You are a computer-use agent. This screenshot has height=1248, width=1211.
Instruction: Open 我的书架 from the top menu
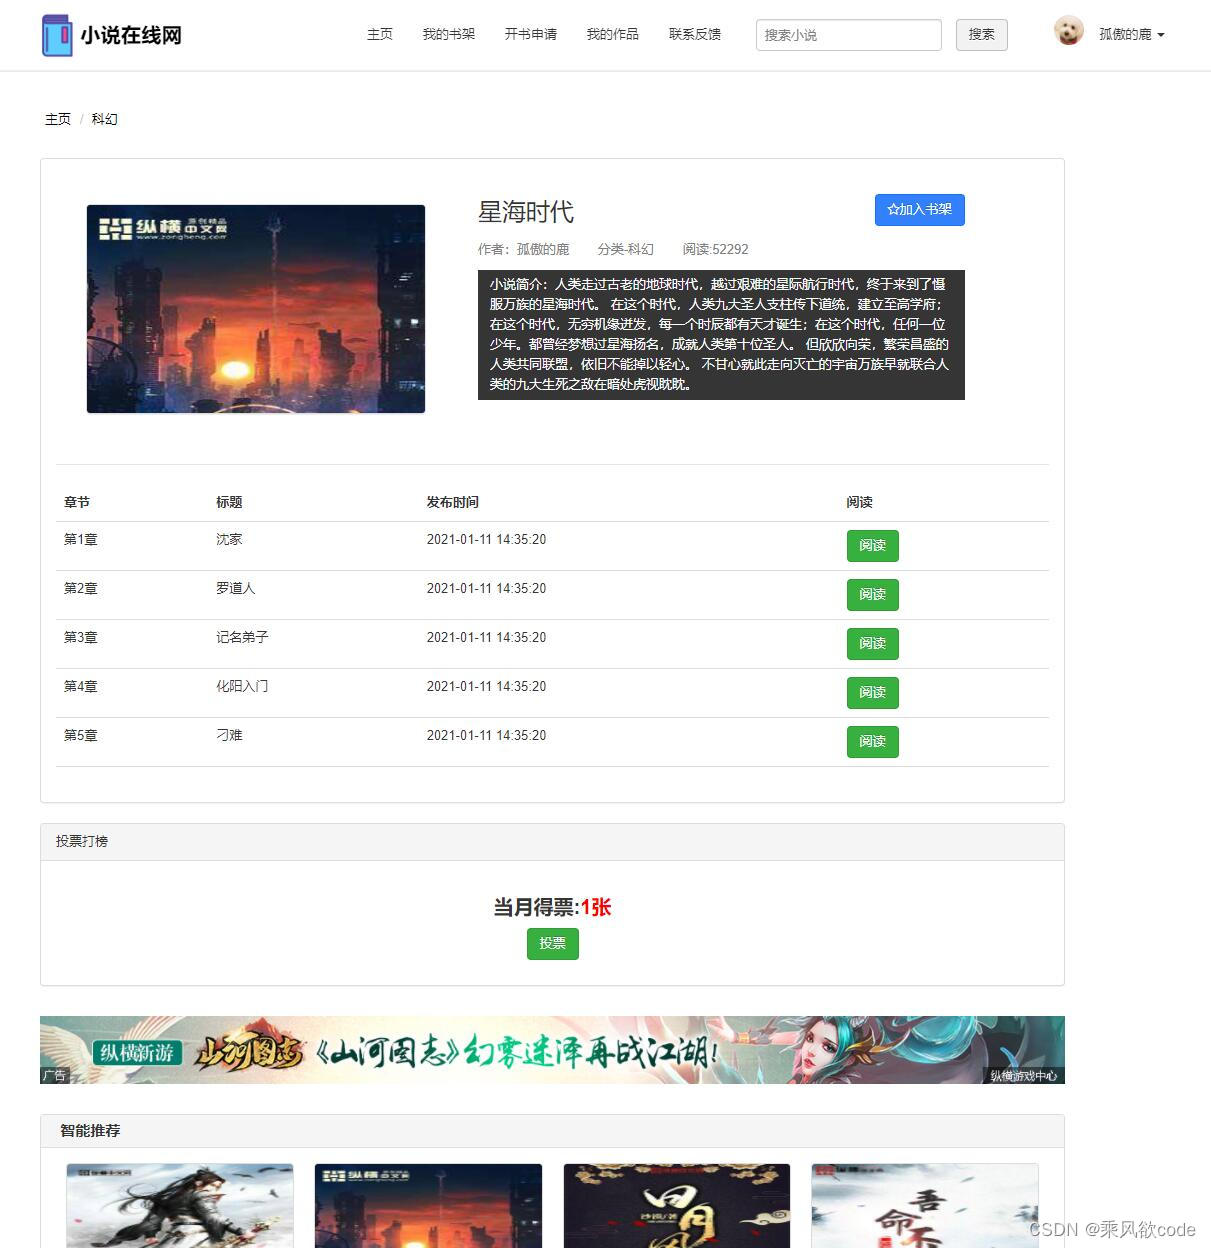pyautogui.click(x=448, y=33)
